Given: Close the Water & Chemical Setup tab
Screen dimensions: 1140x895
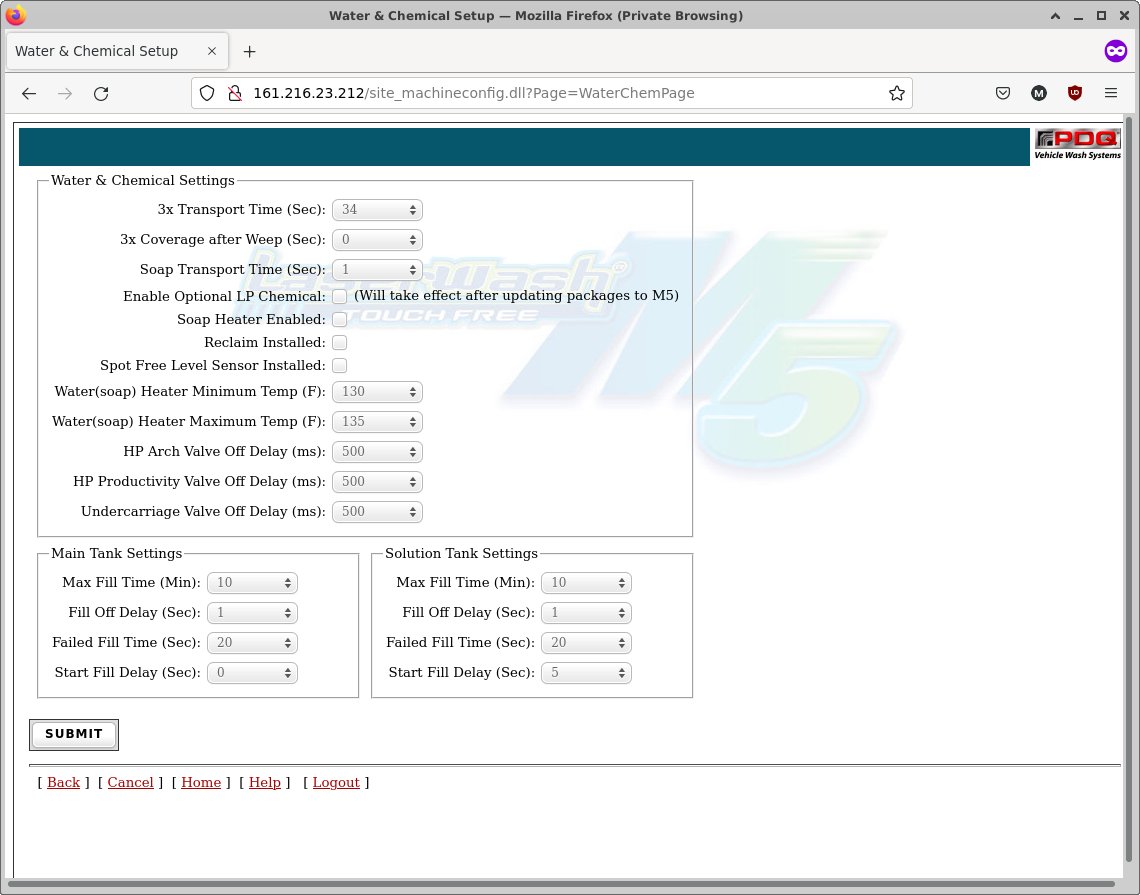Looking at the screenshot, I should pos(212,51).
